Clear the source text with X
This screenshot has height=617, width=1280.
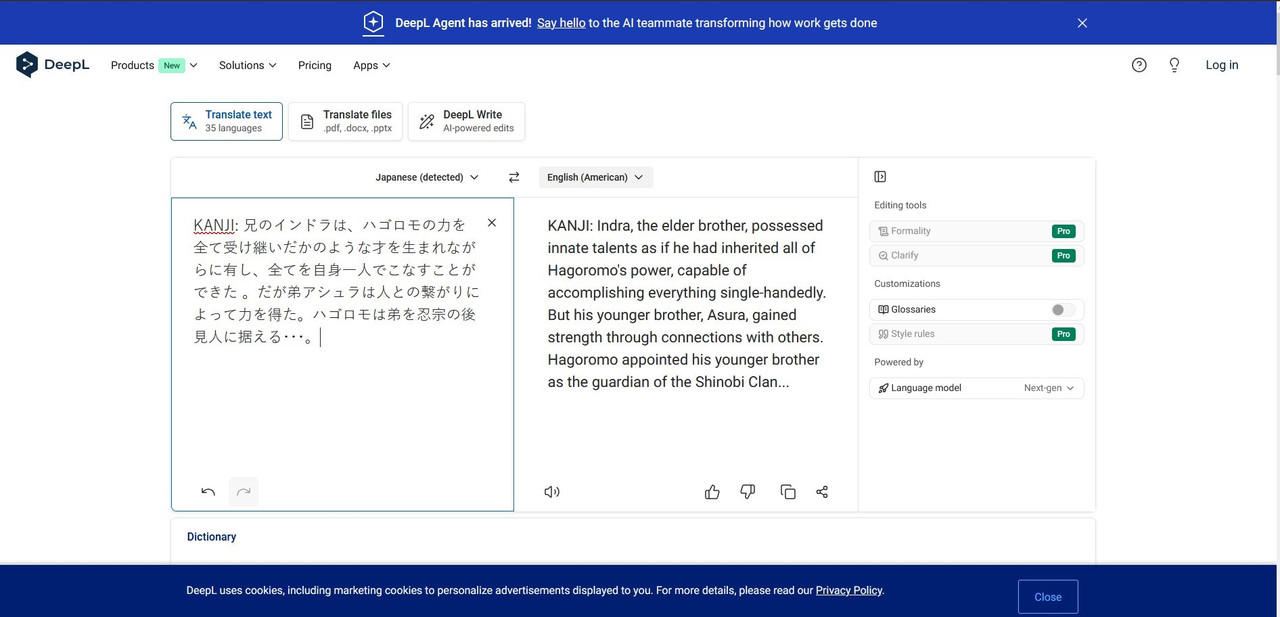(x=491, y=223)
